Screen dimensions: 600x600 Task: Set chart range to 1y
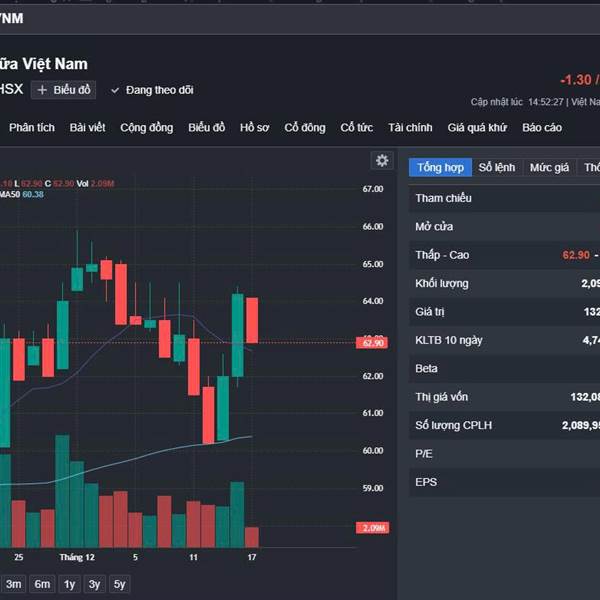(x=69, y=584)
